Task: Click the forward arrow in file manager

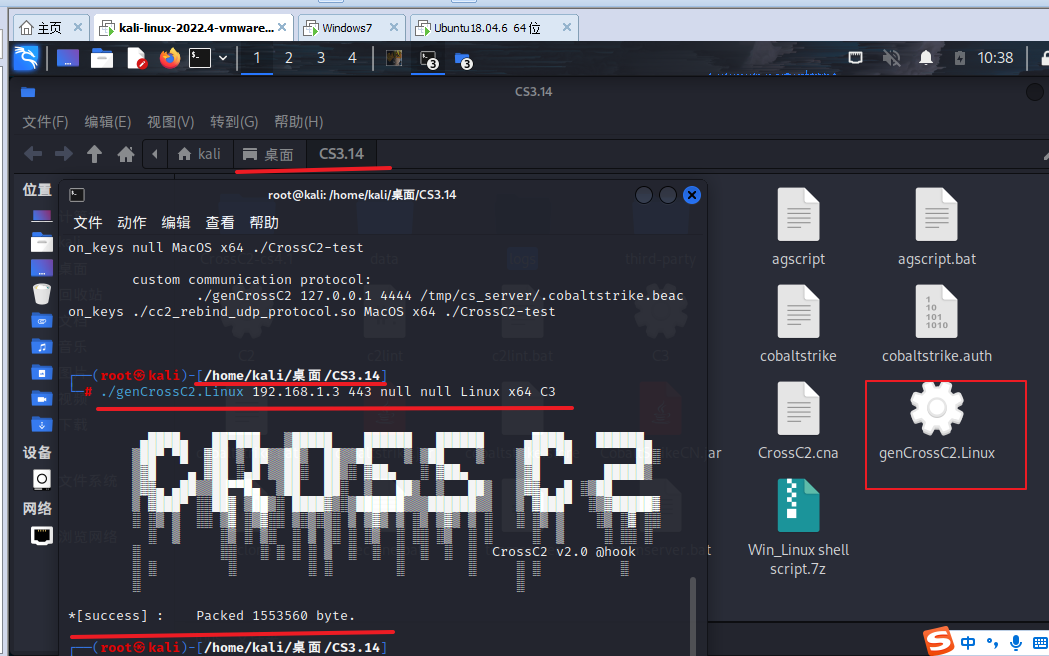Action: pos(64,154)
